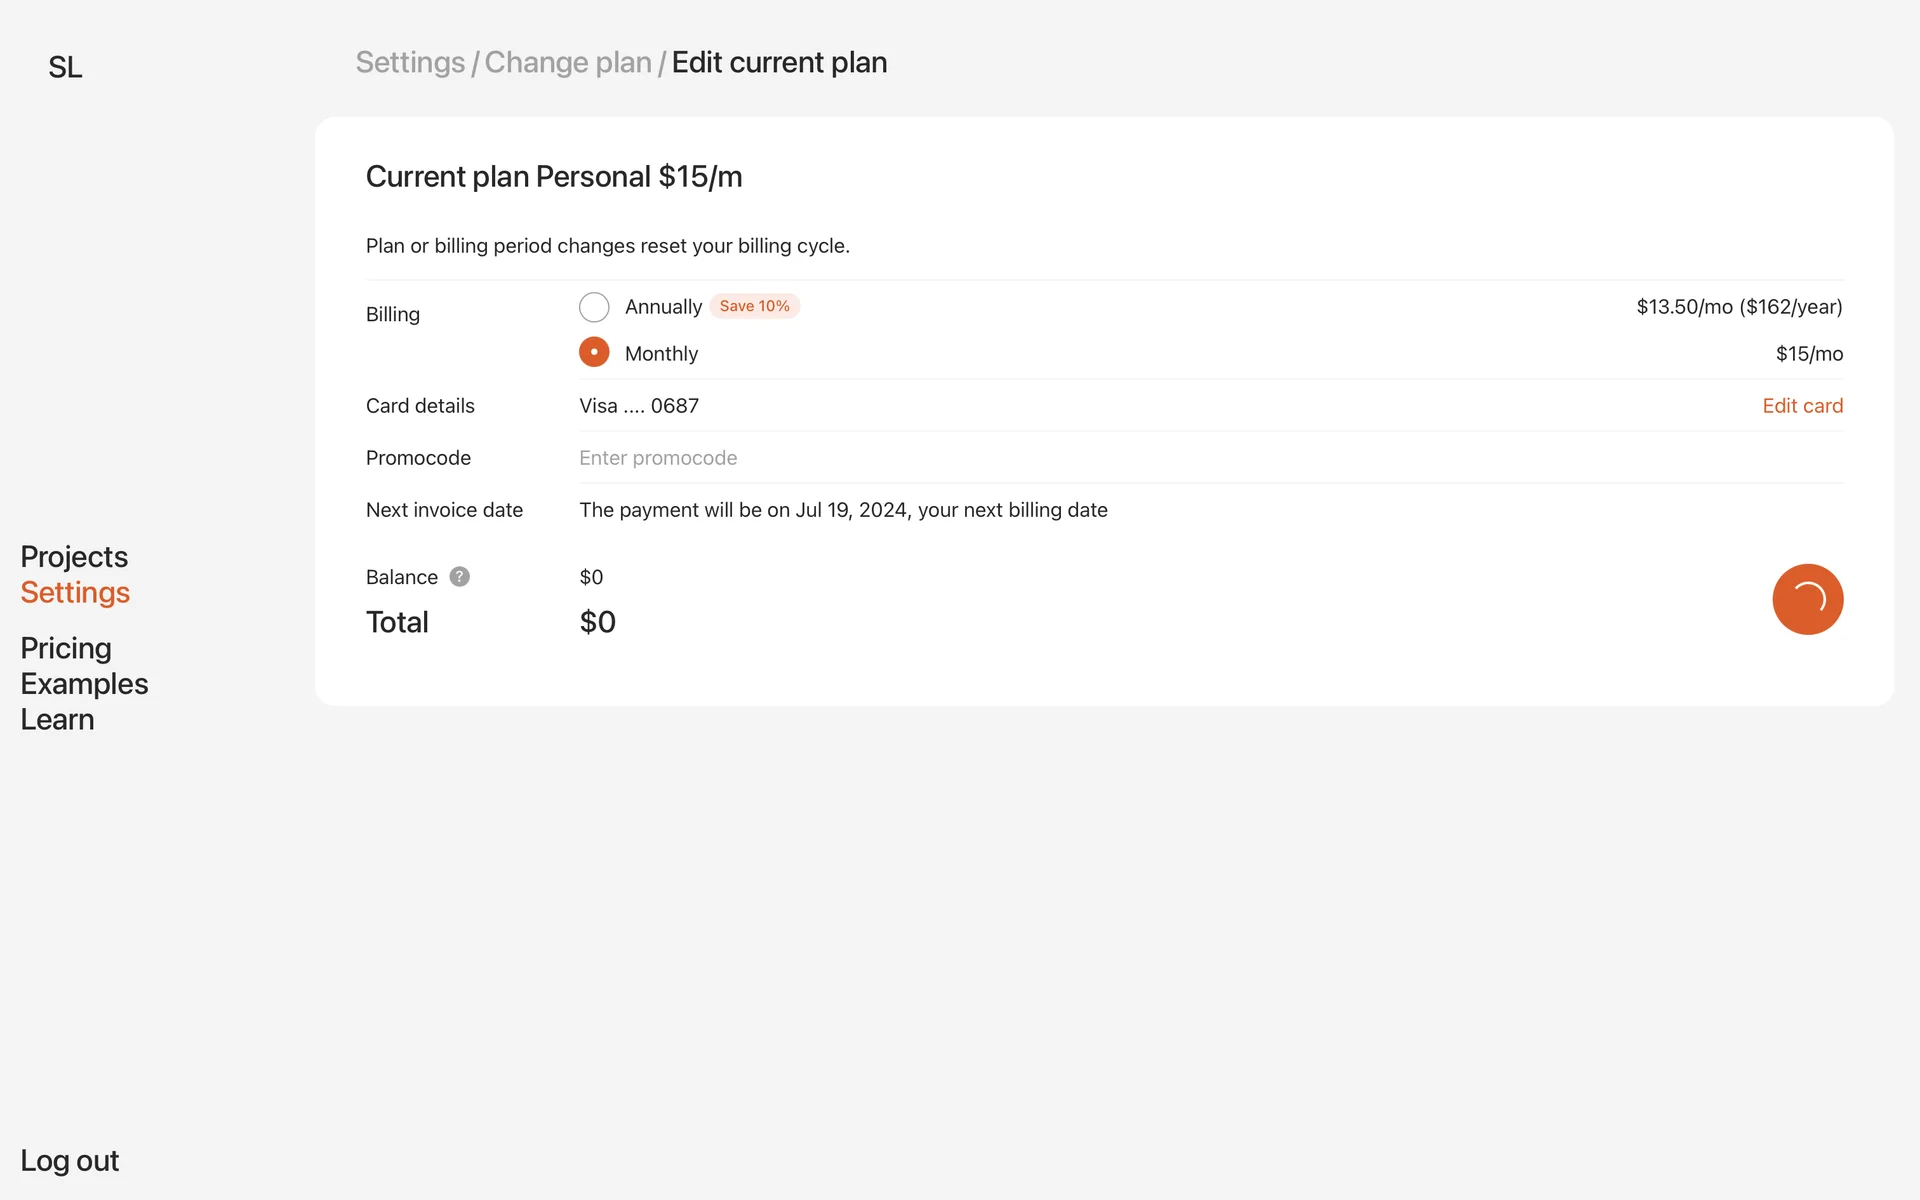Open the Examples sidebar item
Image resolution: width=1920 pixels, height=1200 pixels.
(x=84, y=684)
